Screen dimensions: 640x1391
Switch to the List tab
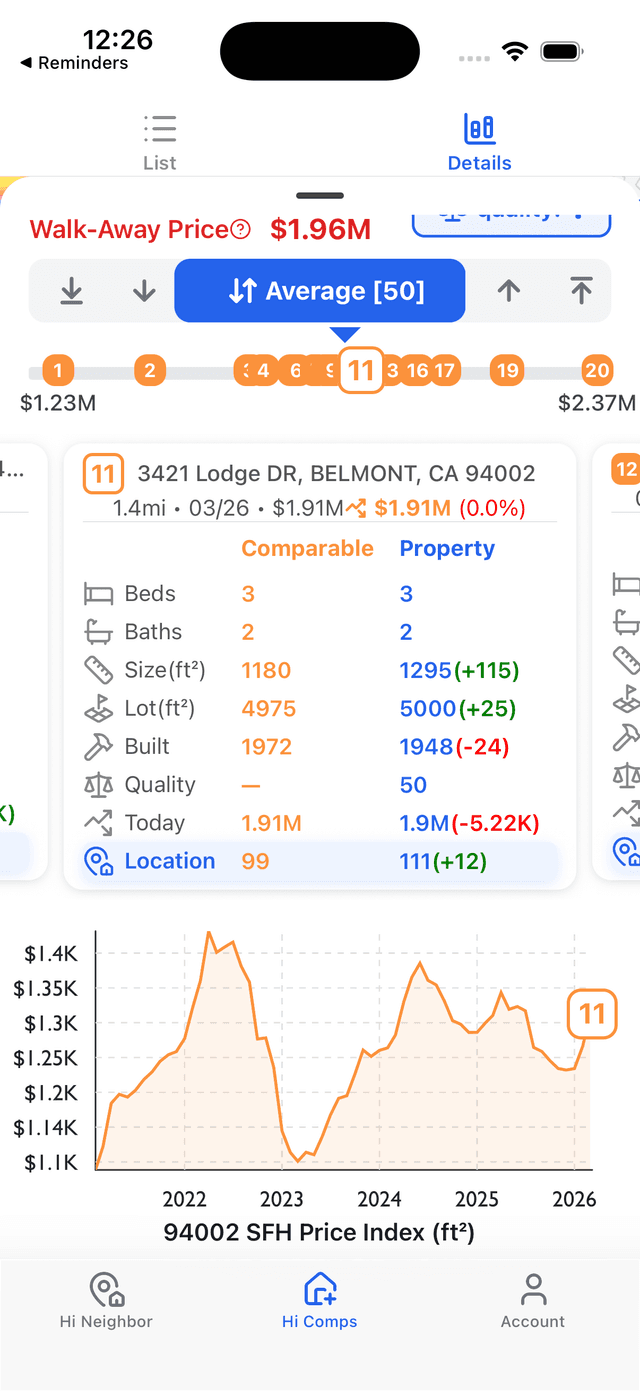point(160,143)
